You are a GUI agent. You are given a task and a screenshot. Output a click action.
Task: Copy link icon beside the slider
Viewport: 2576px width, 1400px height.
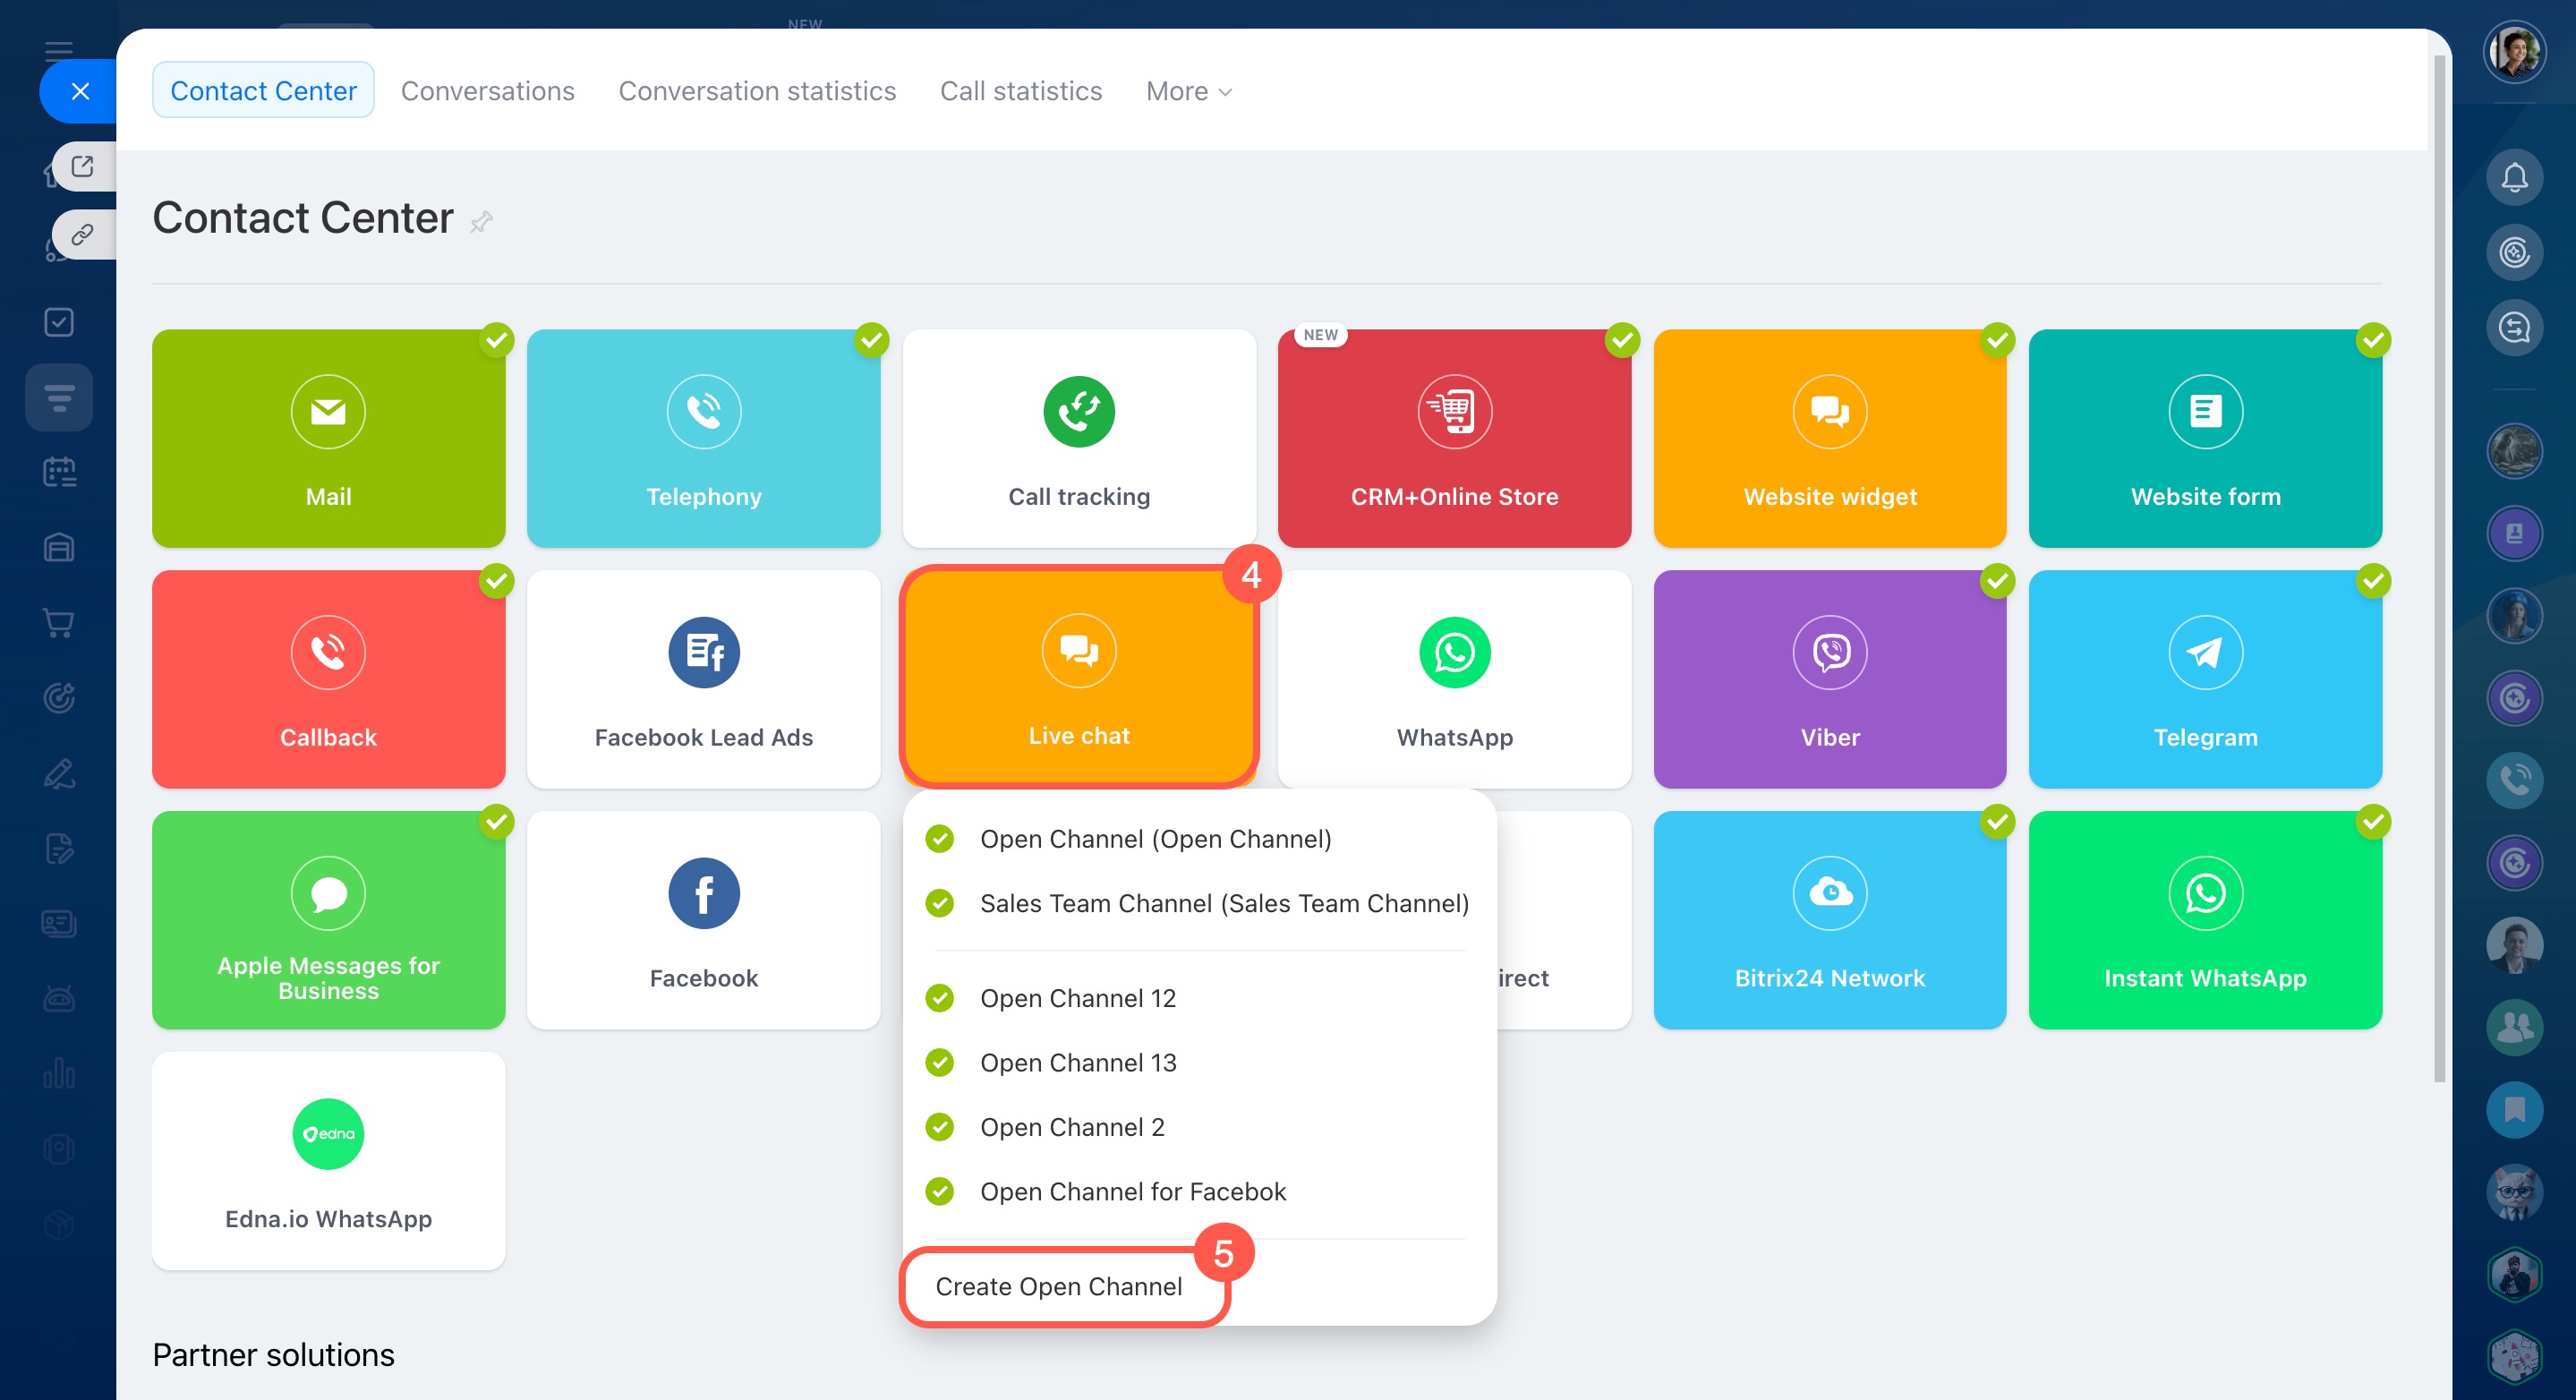coord(83,234)
